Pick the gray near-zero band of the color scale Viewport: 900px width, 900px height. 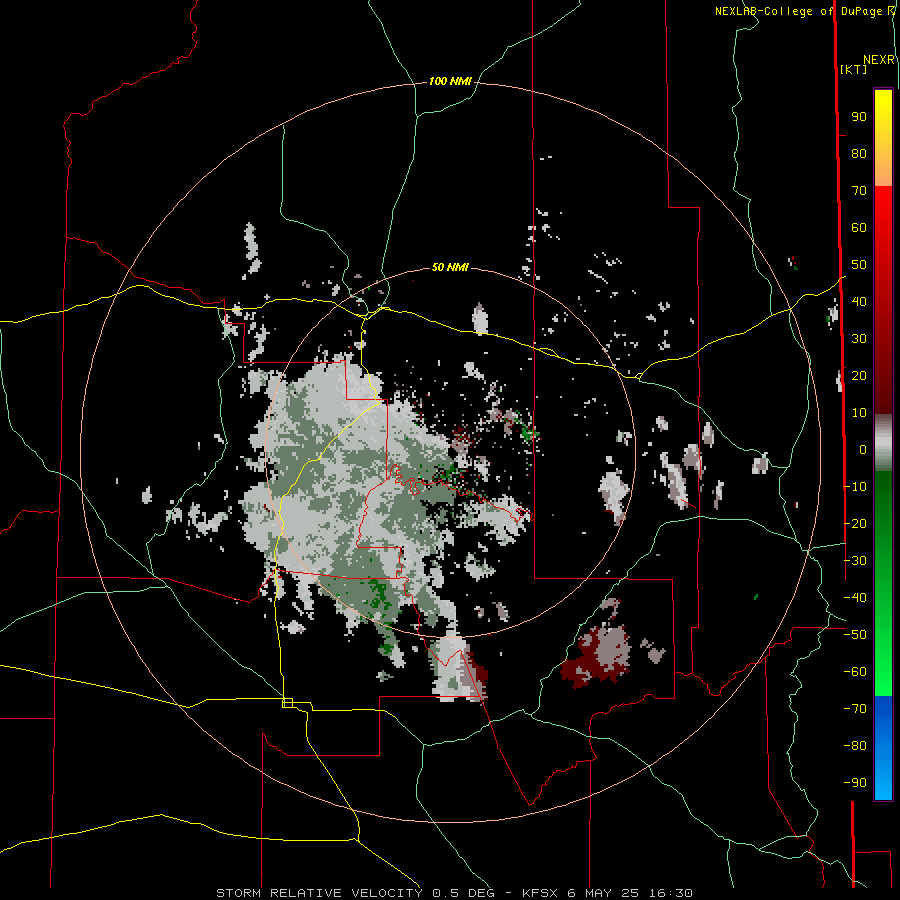click(883, 443)
